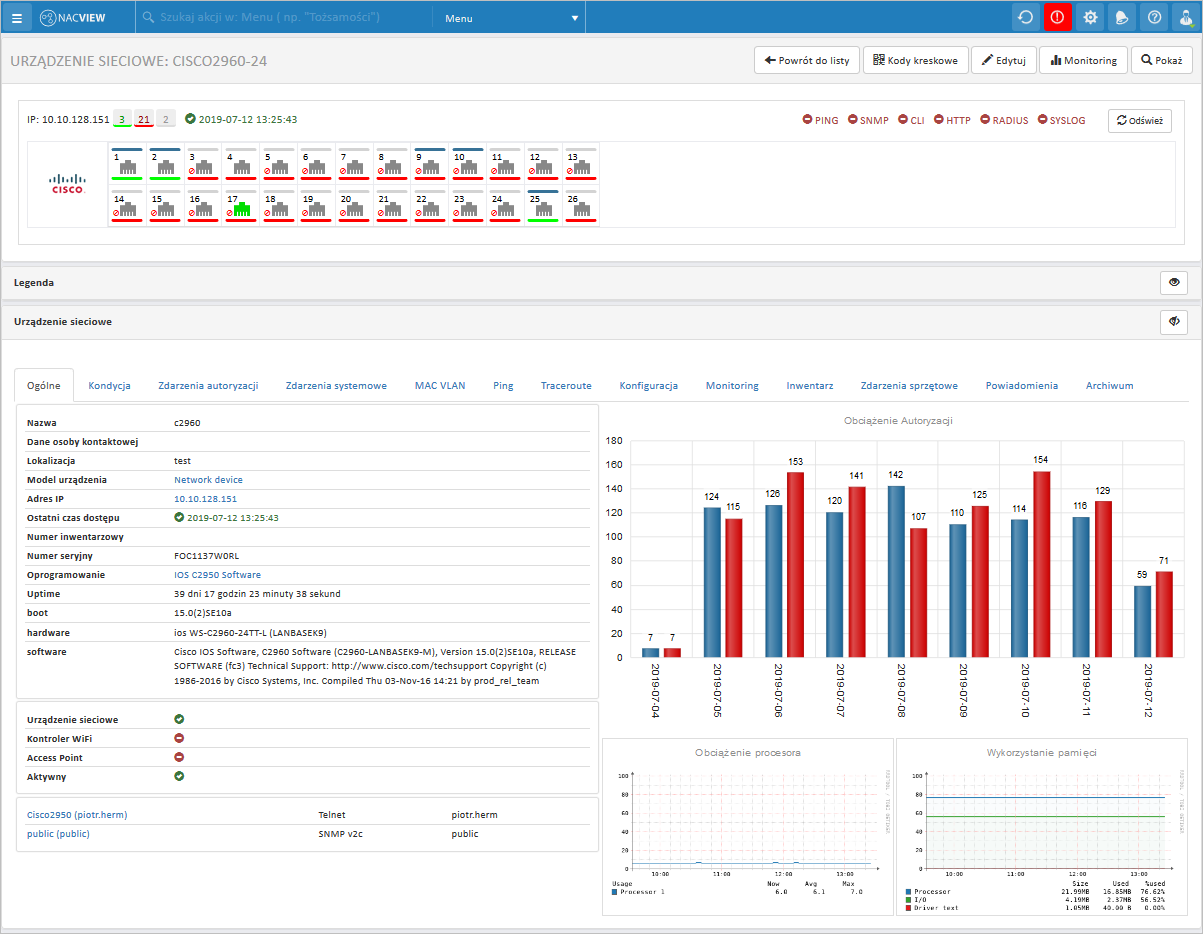Viewport: 1203px width, 934px height.
Task: Toggle the PING status indicator
Action: point(820,120)
